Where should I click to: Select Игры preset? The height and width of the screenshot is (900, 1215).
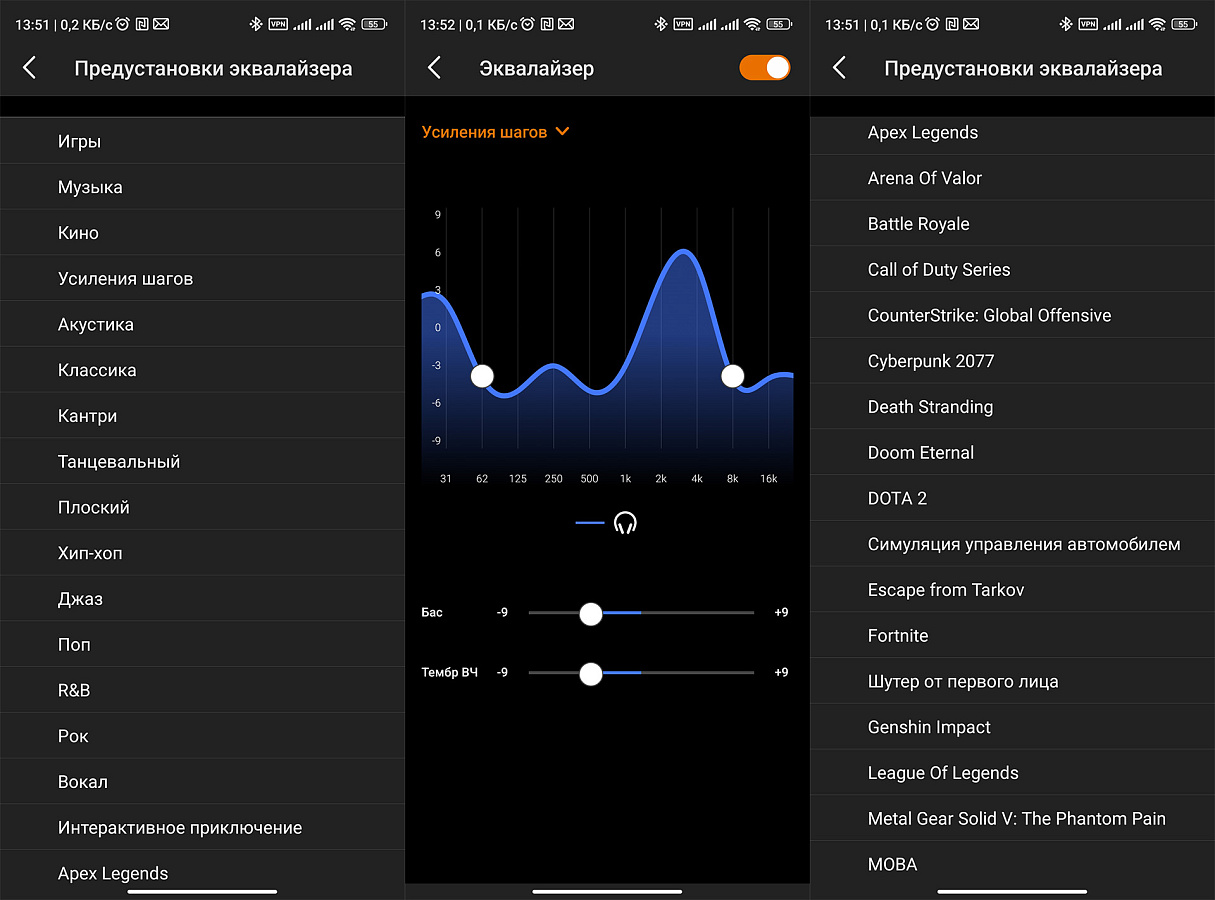[202, 142]
